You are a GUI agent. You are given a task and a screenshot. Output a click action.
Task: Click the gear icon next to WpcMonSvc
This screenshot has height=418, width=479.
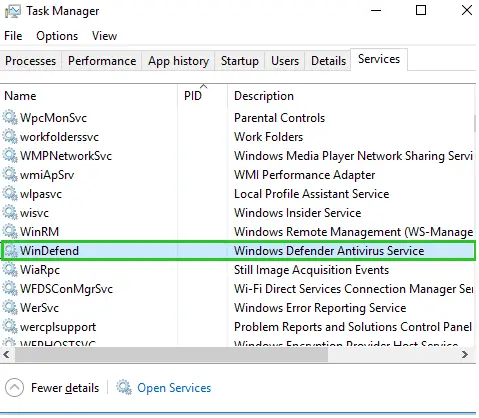10,117
